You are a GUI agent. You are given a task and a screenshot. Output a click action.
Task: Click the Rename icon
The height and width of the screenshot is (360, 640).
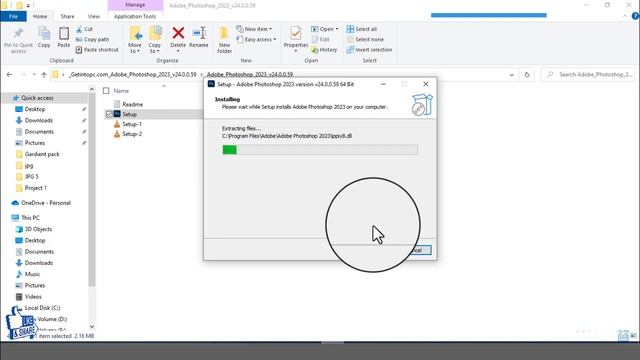(199, 33)
